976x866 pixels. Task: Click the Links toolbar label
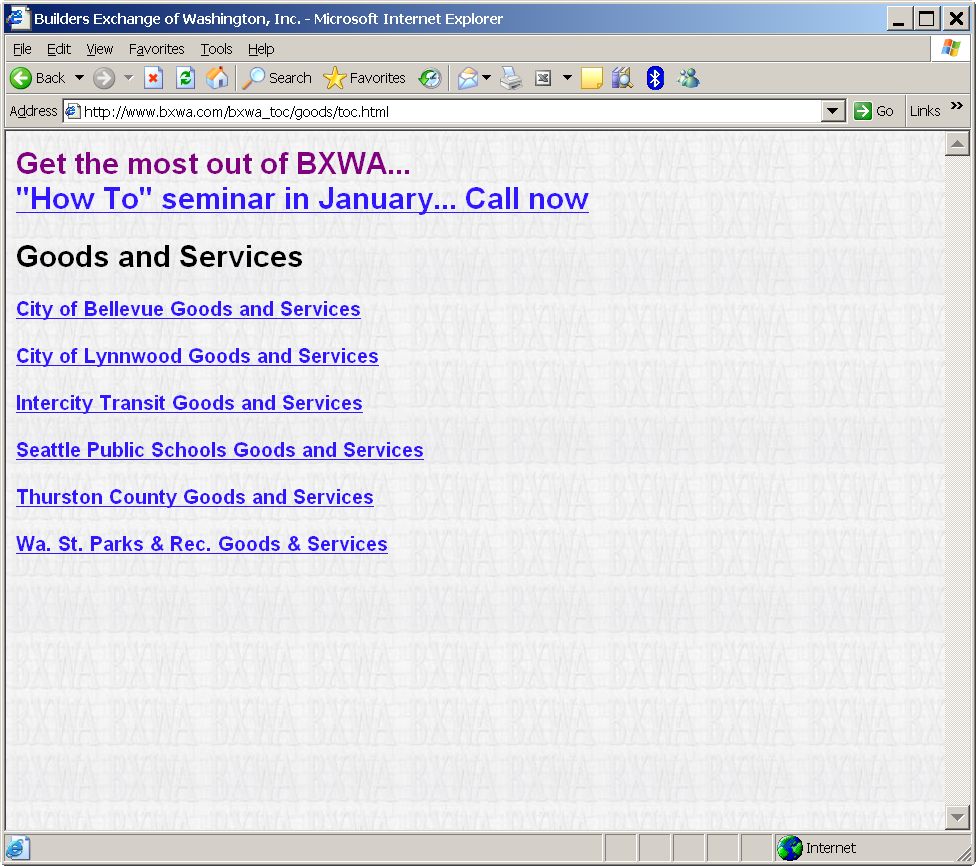point(925,111)
